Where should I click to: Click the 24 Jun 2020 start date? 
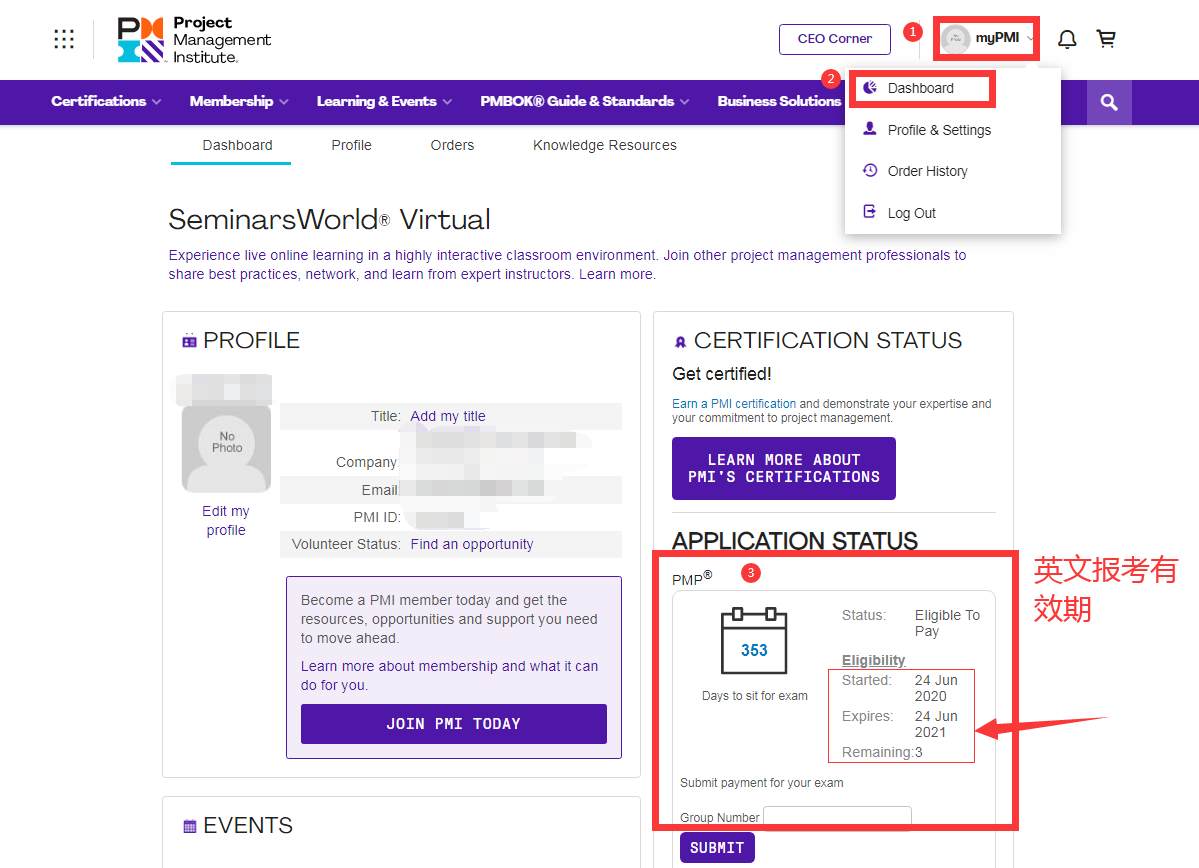936,688
